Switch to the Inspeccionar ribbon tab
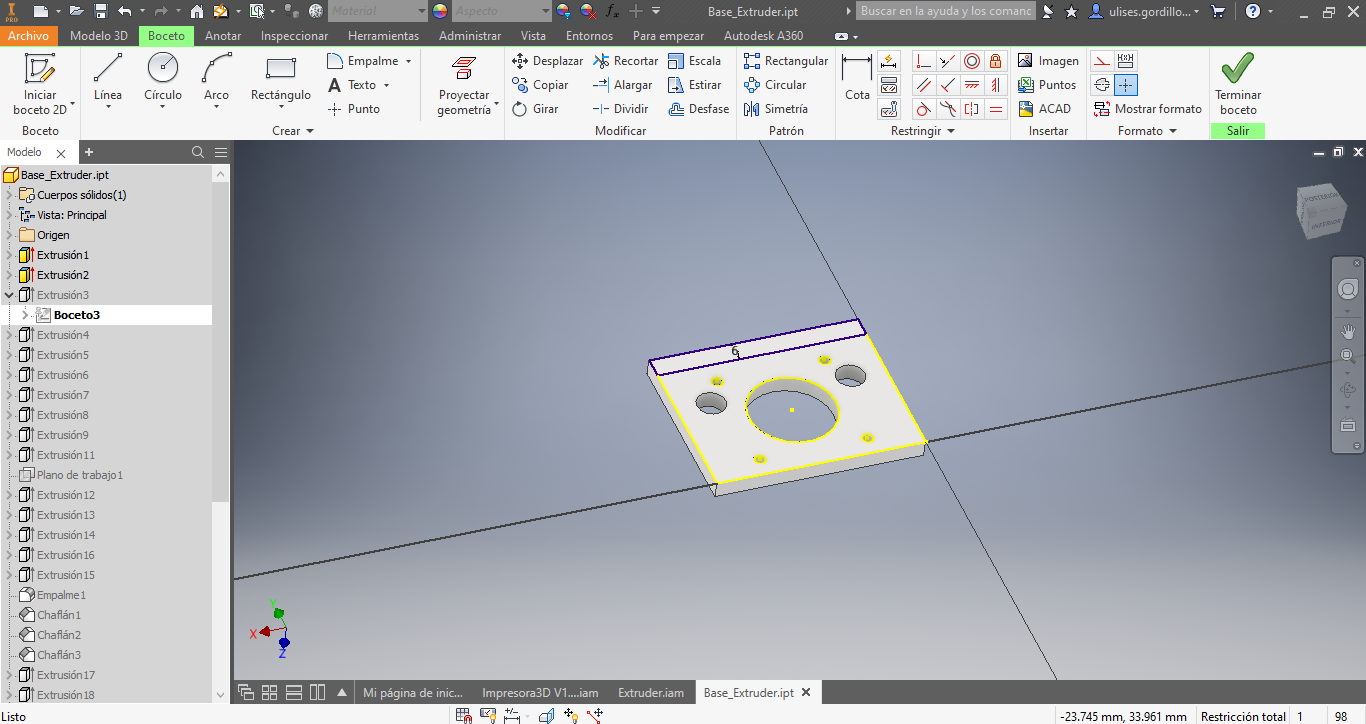 coord(294,35)
